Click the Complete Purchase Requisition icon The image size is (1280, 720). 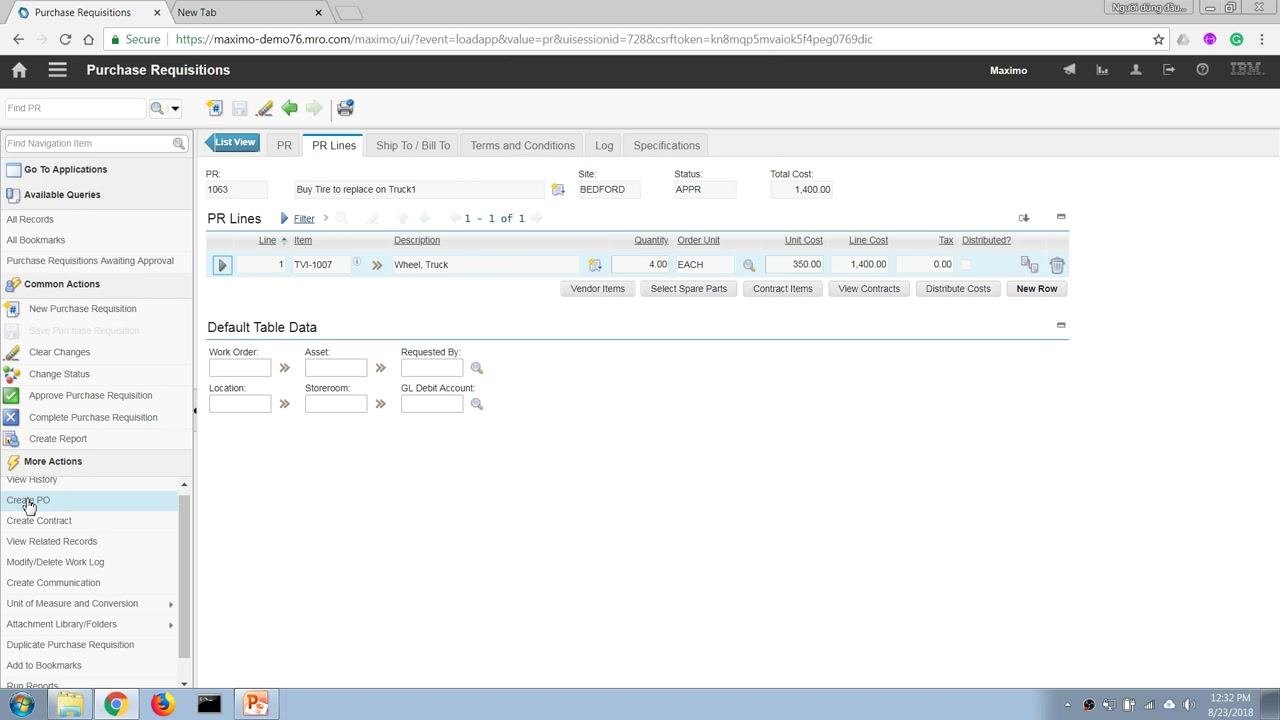pos(11,417)
